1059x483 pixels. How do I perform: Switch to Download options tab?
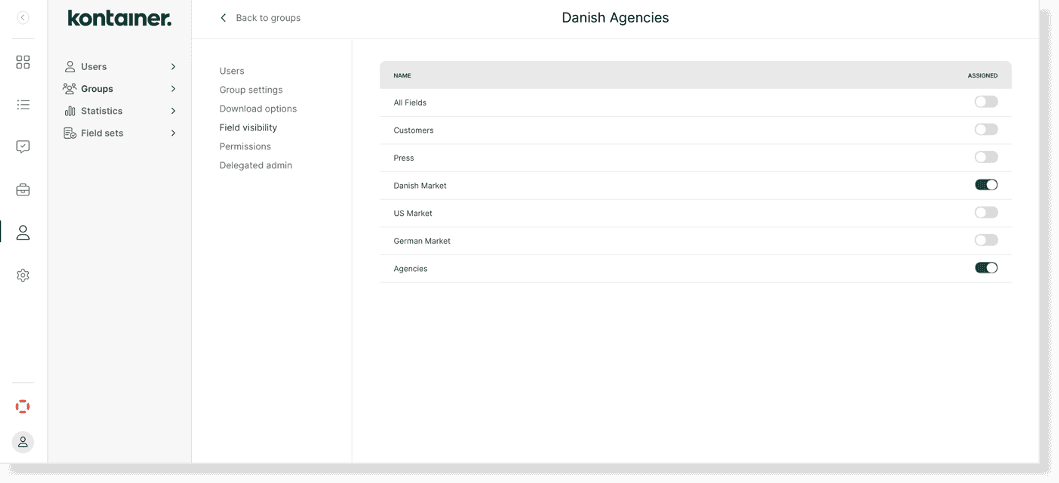click(258, 109)
